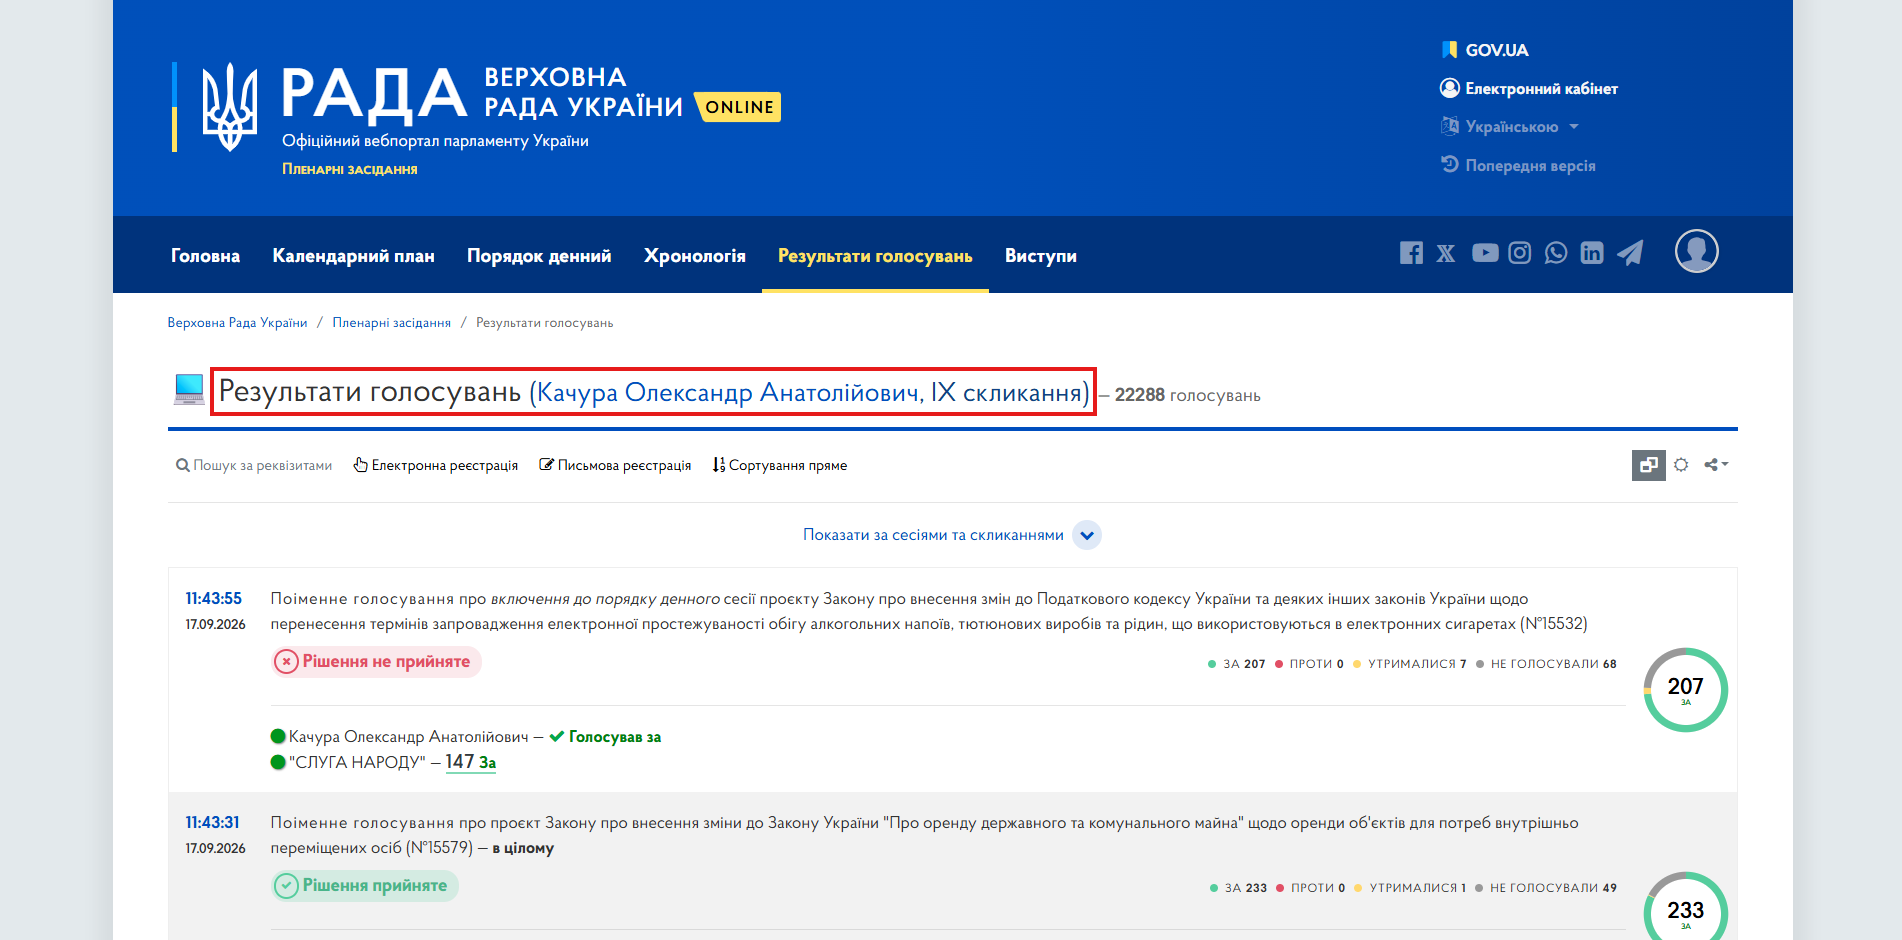Click the Rada trident logo
Viewport: 1902px width, 940px height.
pyautogui.click(x=230, y=107)
